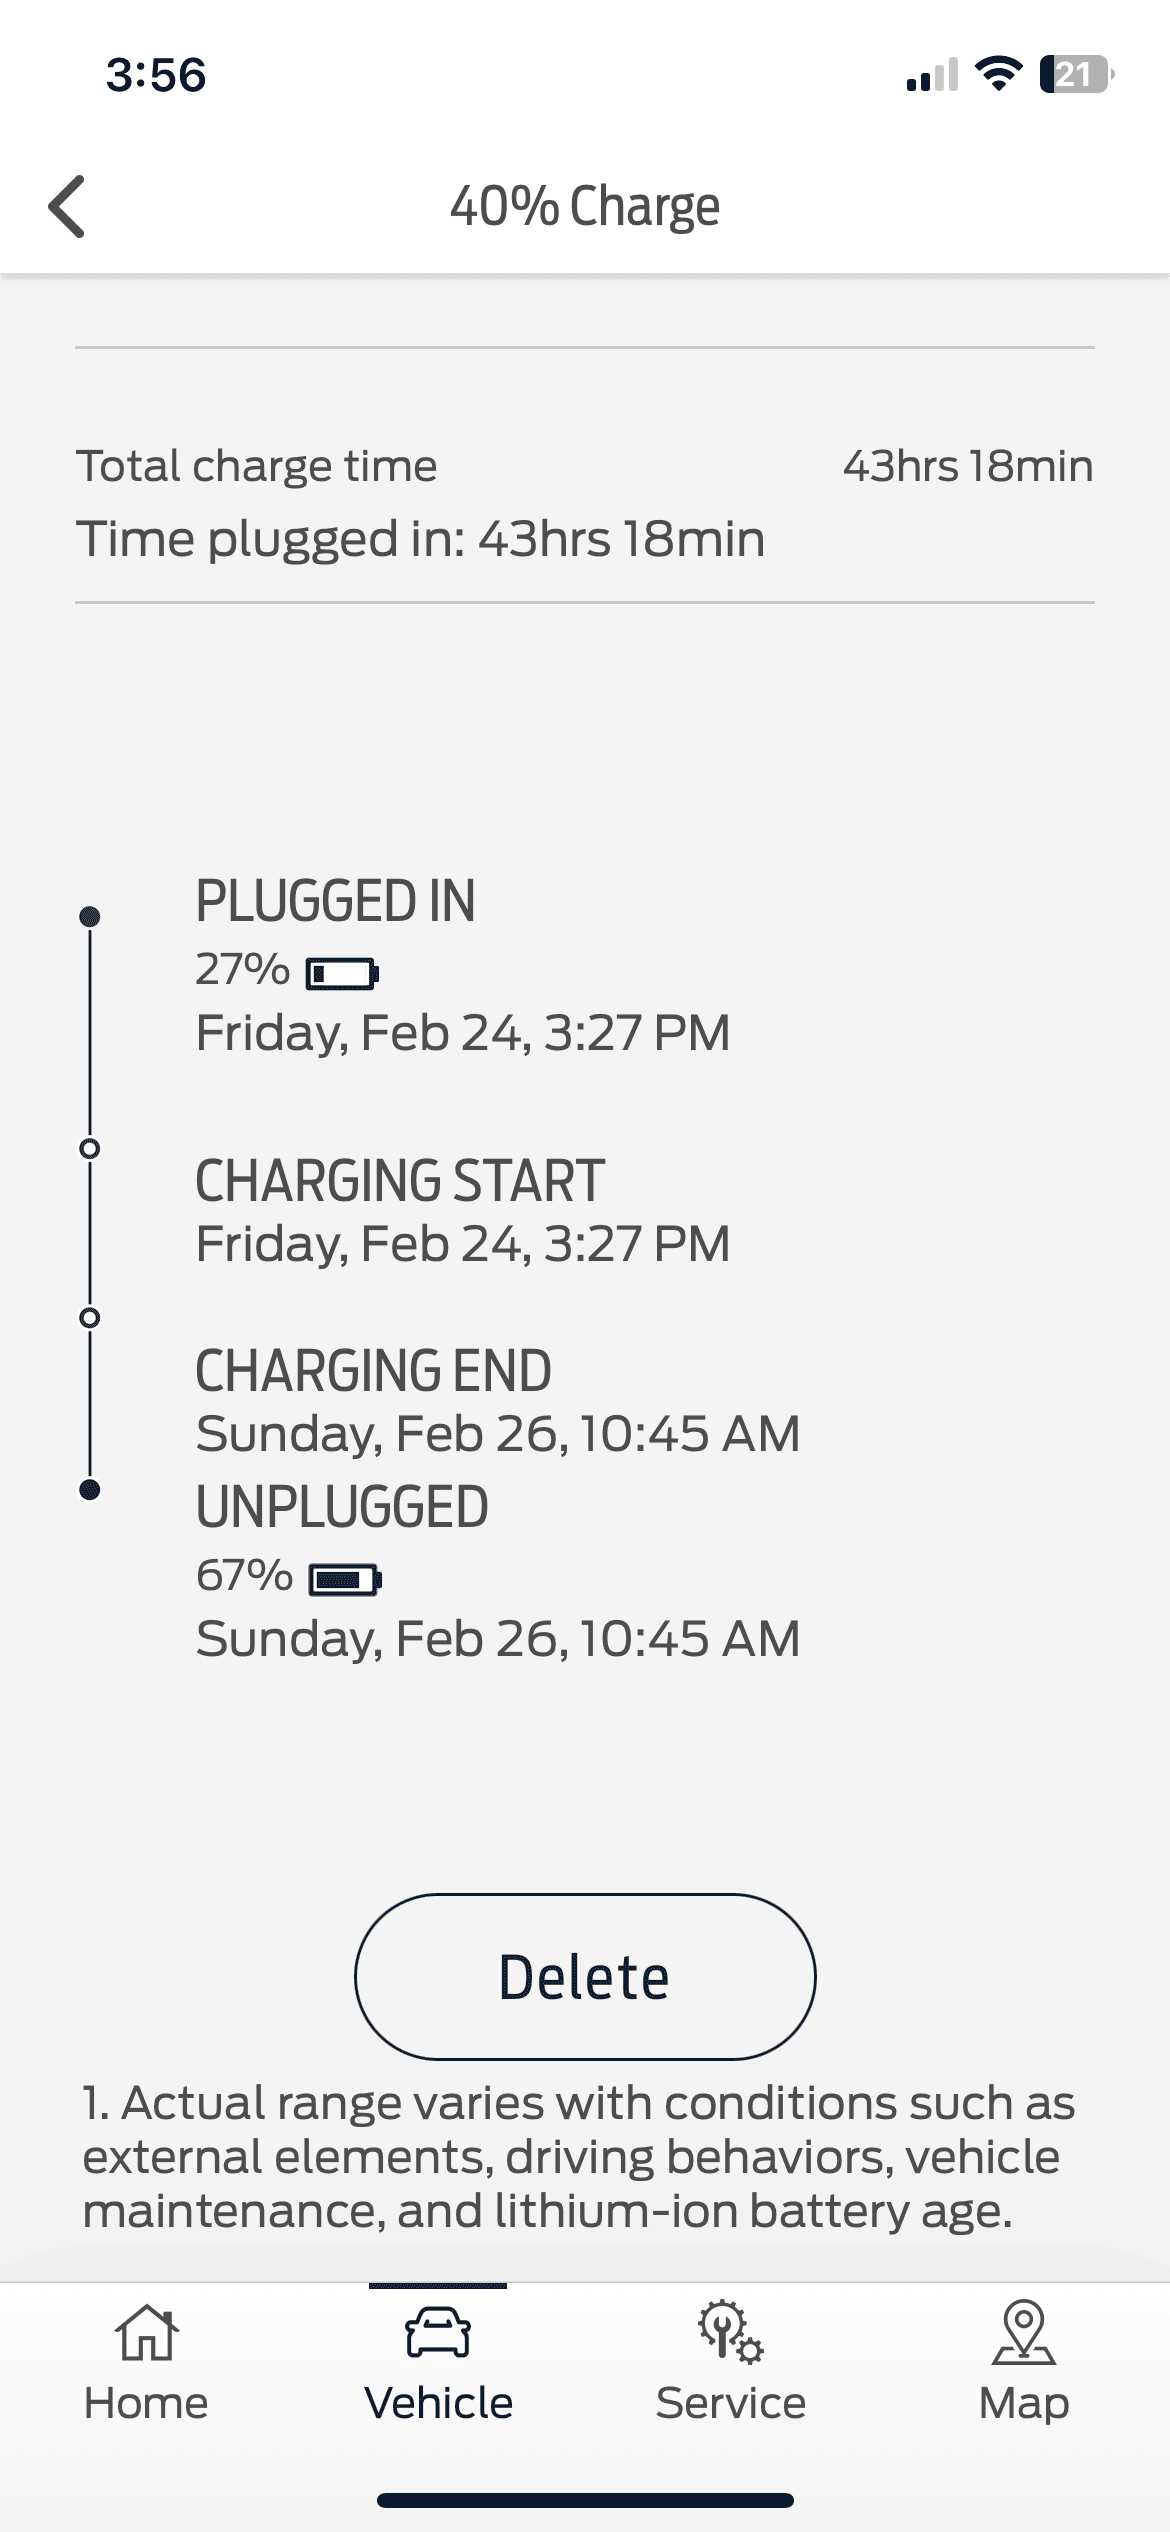This screenshot has height=2532, width=1170.
Task: Tap the 67% battery icon
Action: pyautogui.click(x=345, y=1579)
